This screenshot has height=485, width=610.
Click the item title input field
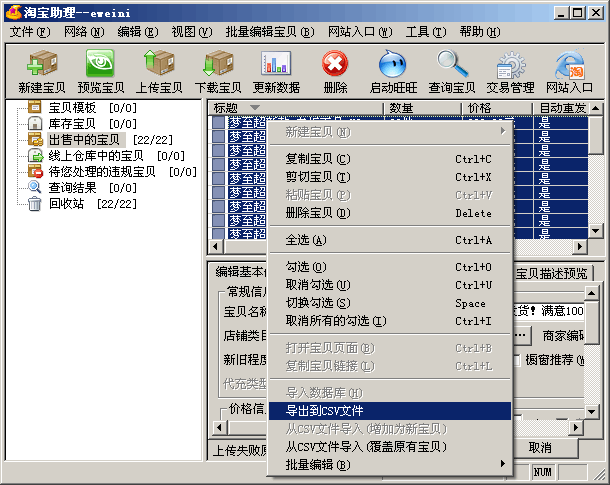[547, 311]
